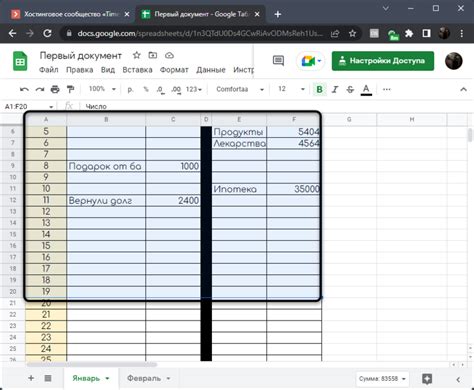Open the Формат menu
Viewport: 474px width, 390px height.
coord(174,70)
